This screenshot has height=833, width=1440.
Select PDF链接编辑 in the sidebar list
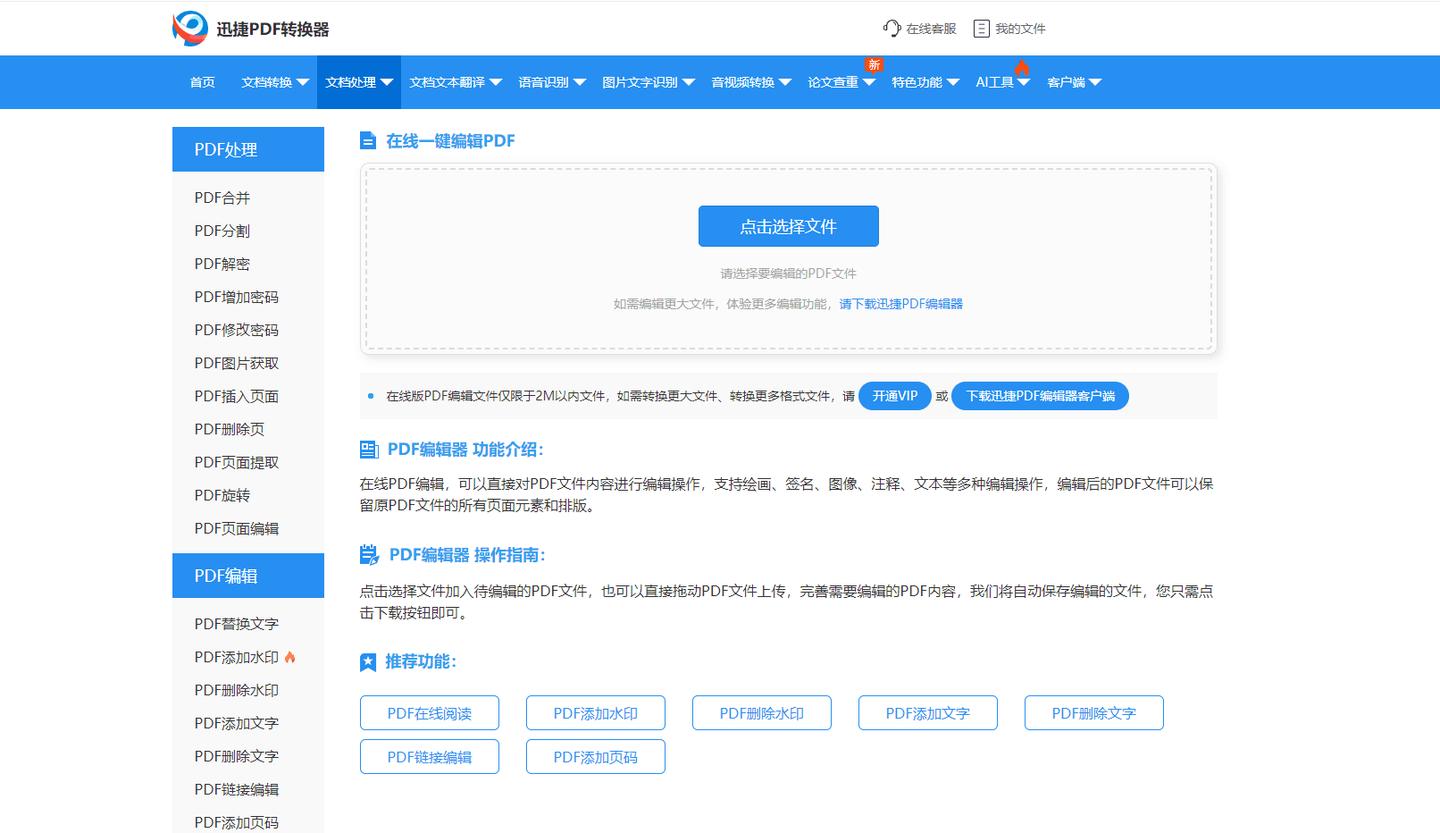click(236, 789)
